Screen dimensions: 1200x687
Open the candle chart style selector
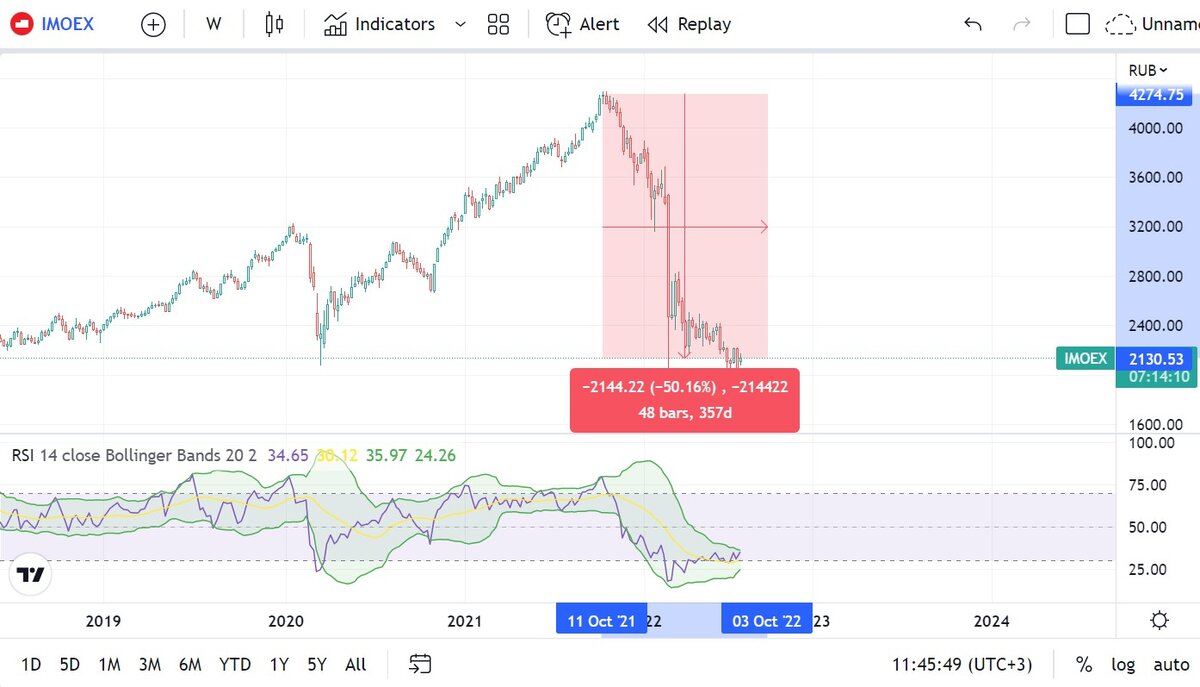(273, 23)
